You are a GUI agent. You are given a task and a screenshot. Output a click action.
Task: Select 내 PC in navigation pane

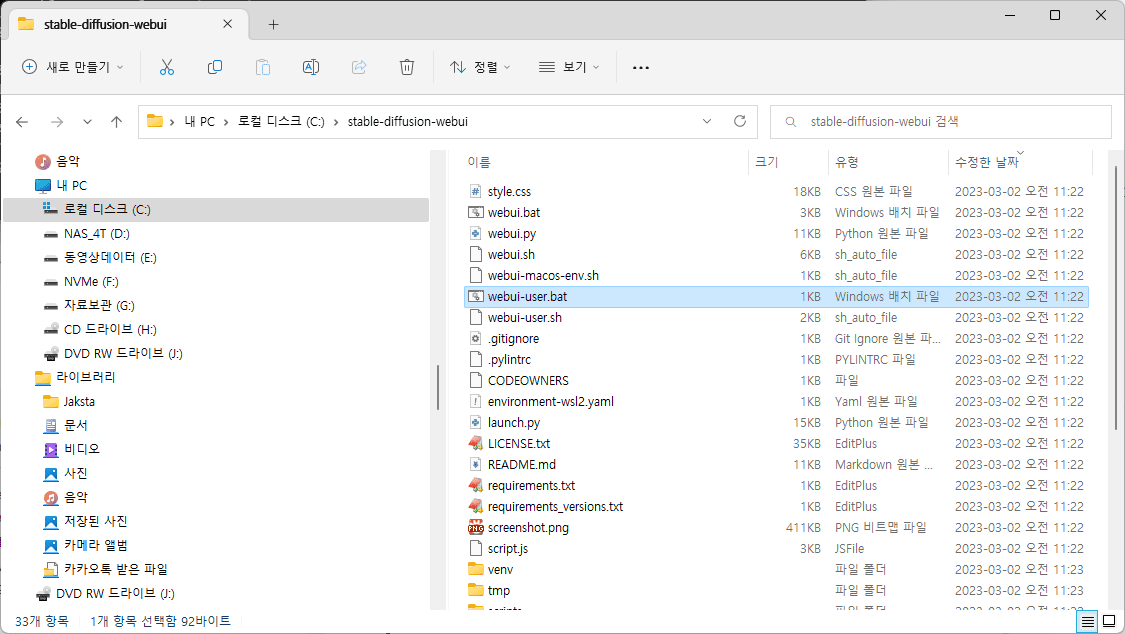coord(71,185)
